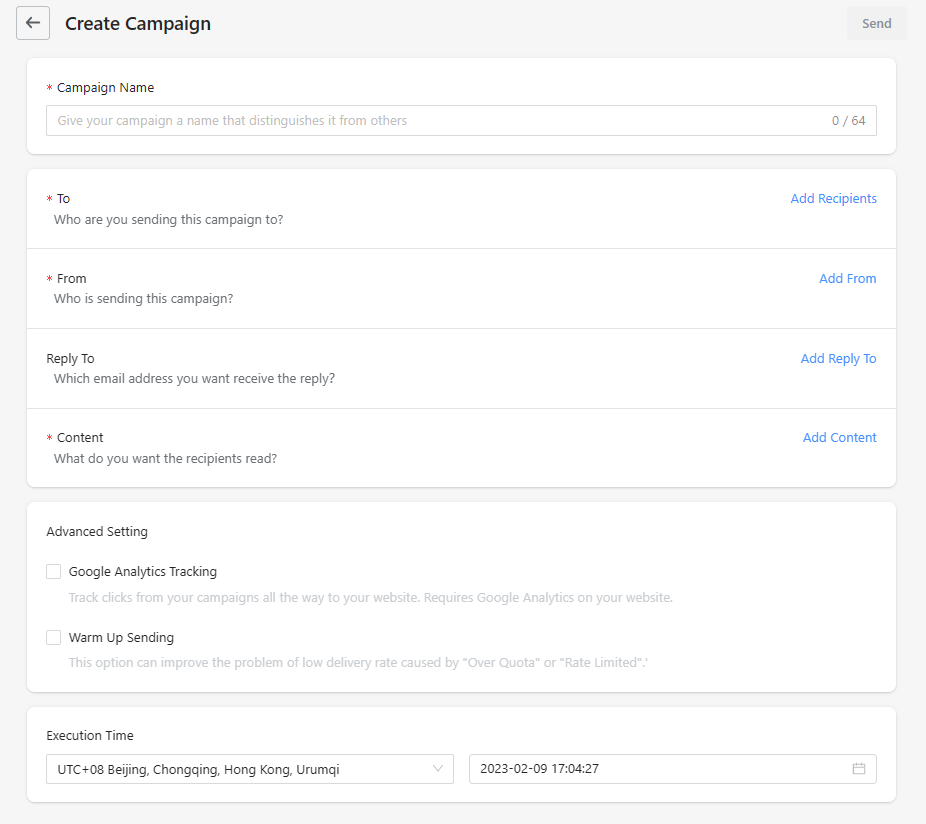Viewport: 926px width, 824px height.
Task: Click the Reply To label
Action: [70, 359]
